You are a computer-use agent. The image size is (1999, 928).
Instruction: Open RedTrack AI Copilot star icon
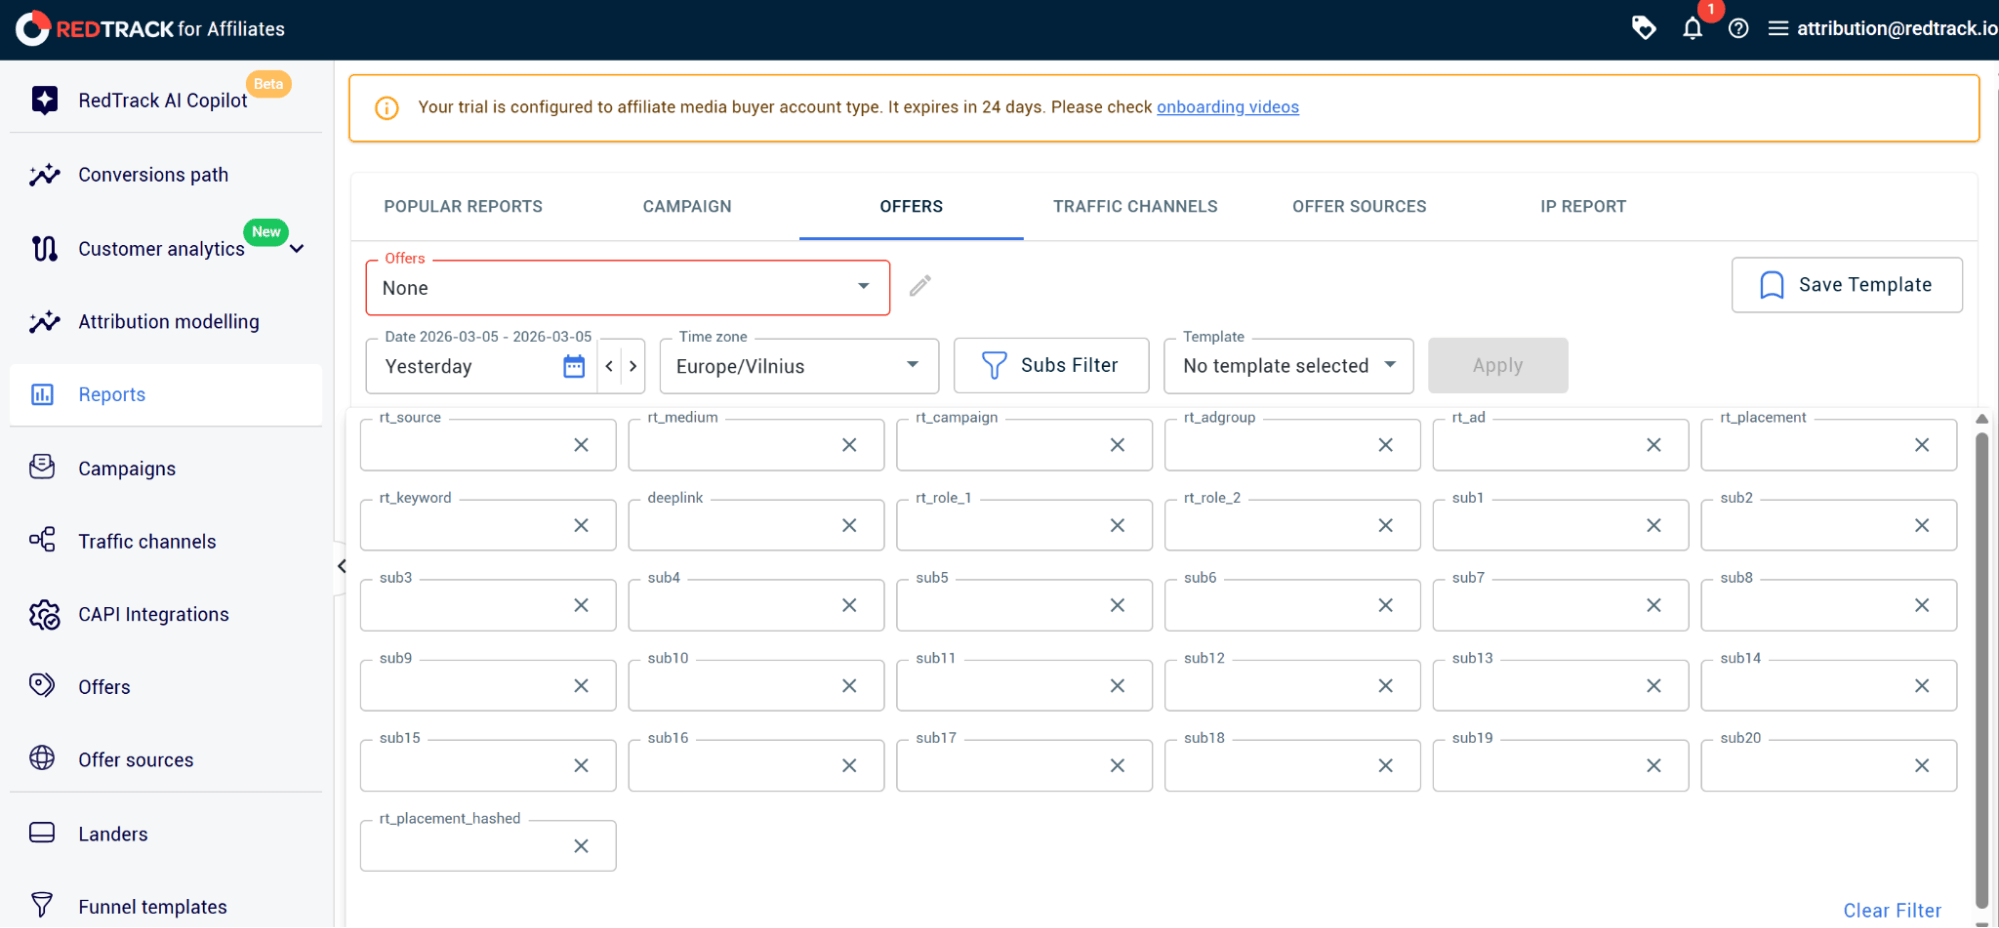(44, 100)
